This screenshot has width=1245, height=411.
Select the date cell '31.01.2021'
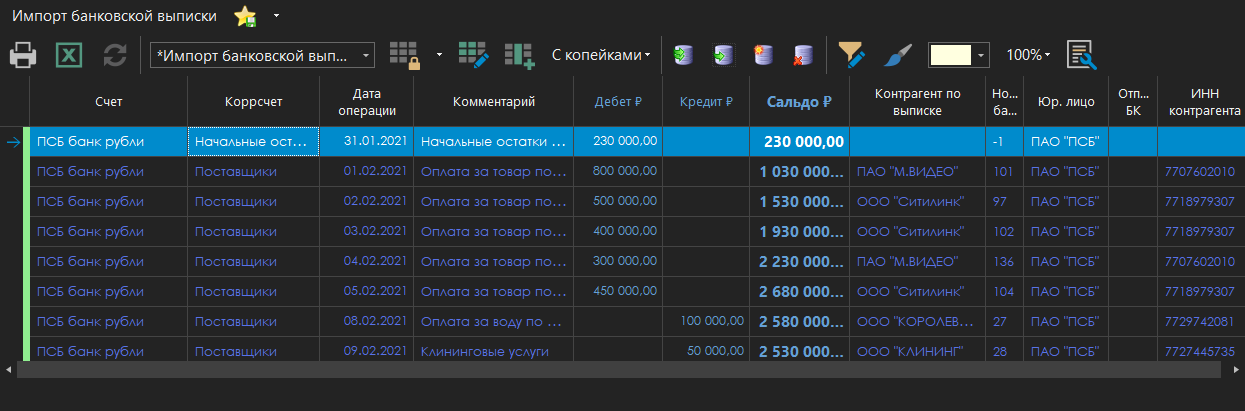click(x=366, y=142)
